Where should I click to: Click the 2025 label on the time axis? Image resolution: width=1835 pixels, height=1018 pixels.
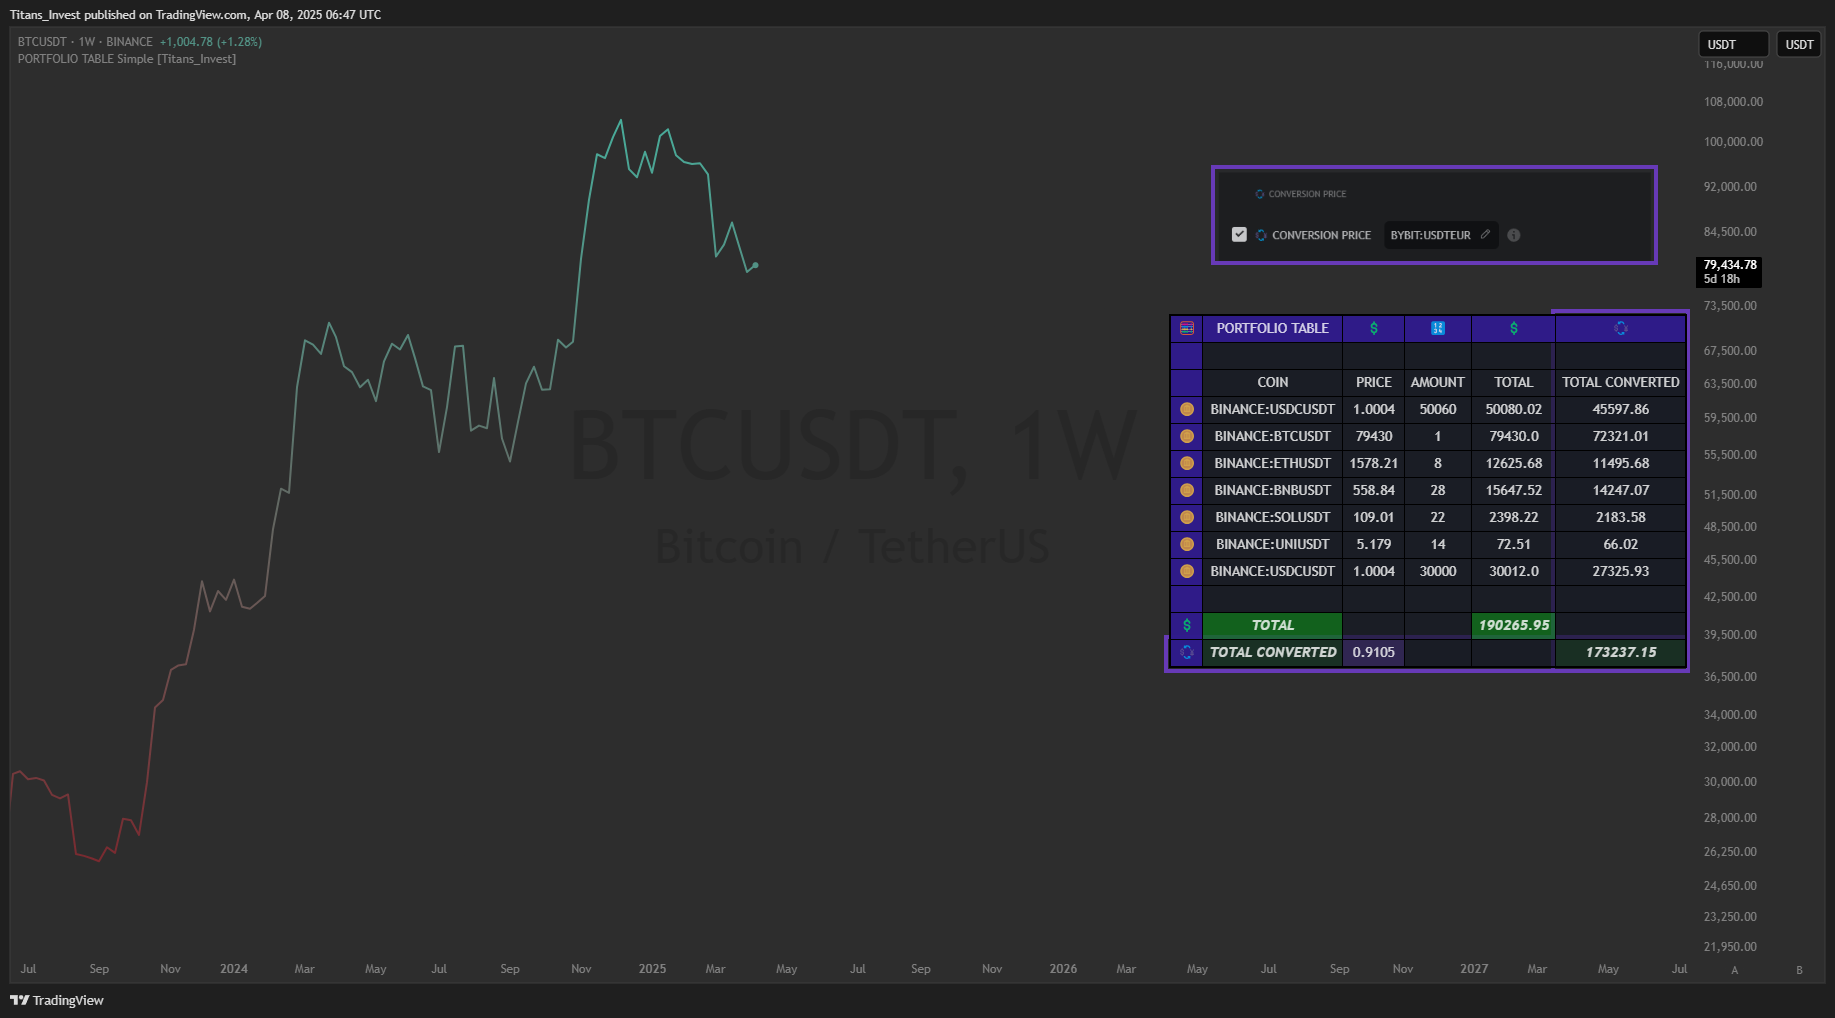652,969
